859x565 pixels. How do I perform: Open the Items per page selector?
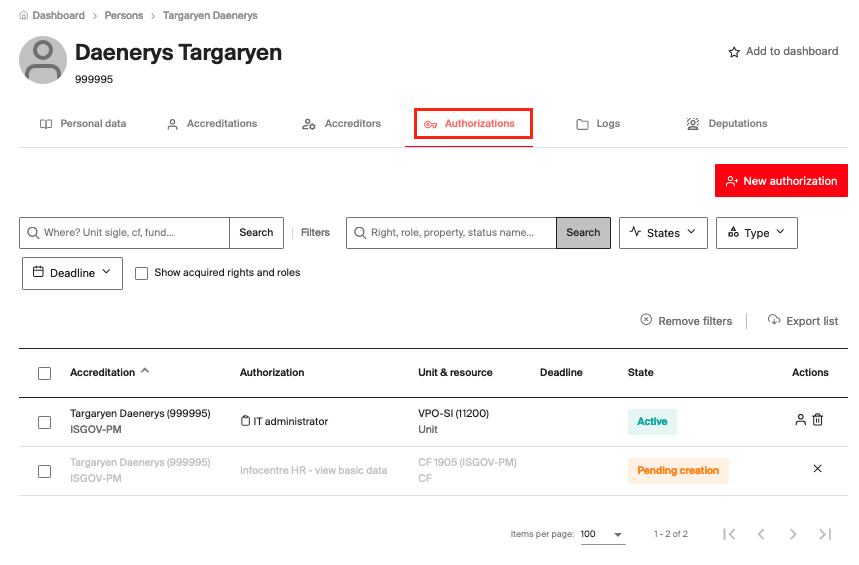click(602, 534)
